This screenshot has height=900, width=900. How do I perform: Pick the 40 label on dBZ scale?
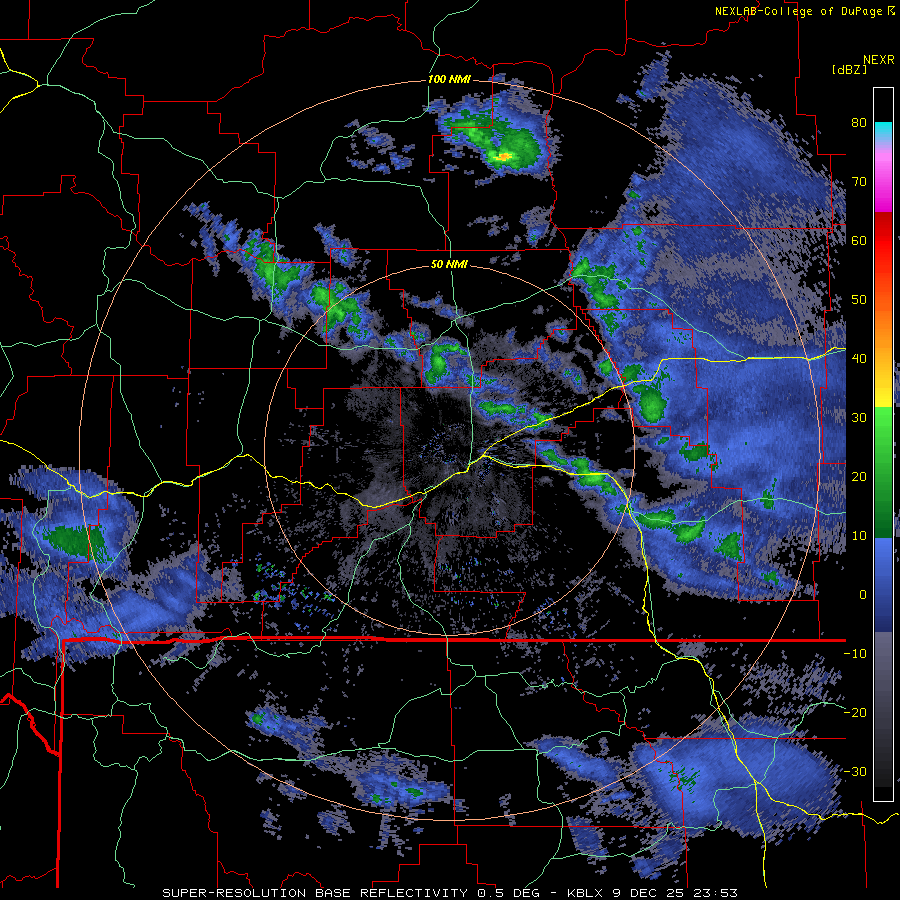[x=859, y=358]
